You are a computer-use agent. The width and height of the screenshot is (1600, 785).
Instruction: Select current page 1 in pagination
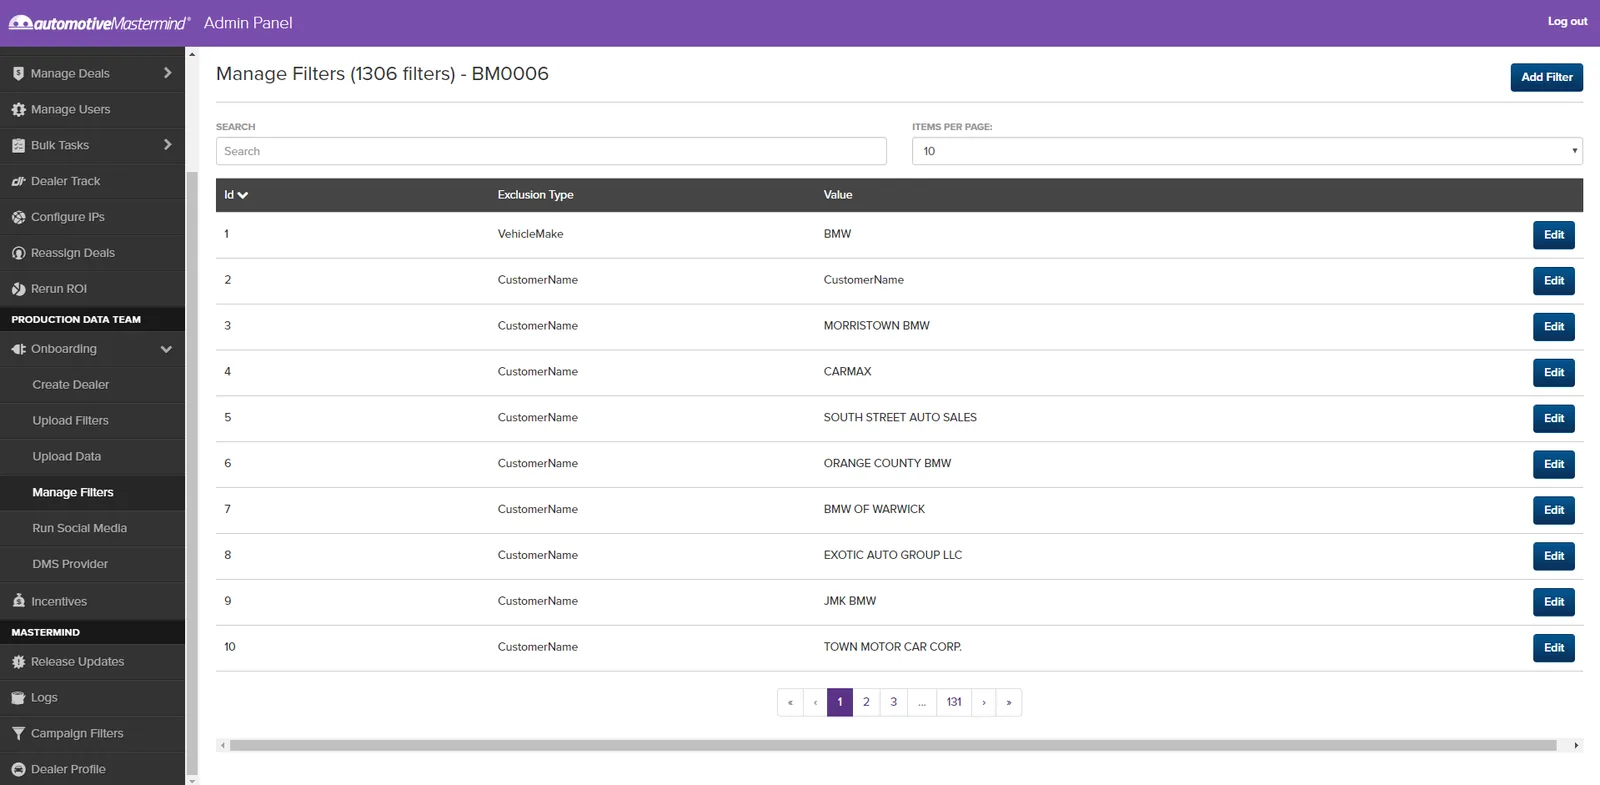[x=840, y=702]
